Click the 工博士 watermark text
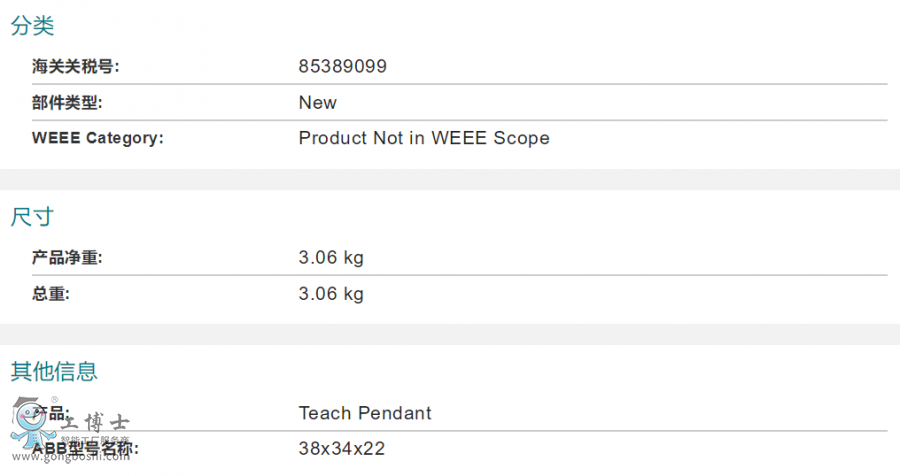900x476 pixels. (95, 423)
